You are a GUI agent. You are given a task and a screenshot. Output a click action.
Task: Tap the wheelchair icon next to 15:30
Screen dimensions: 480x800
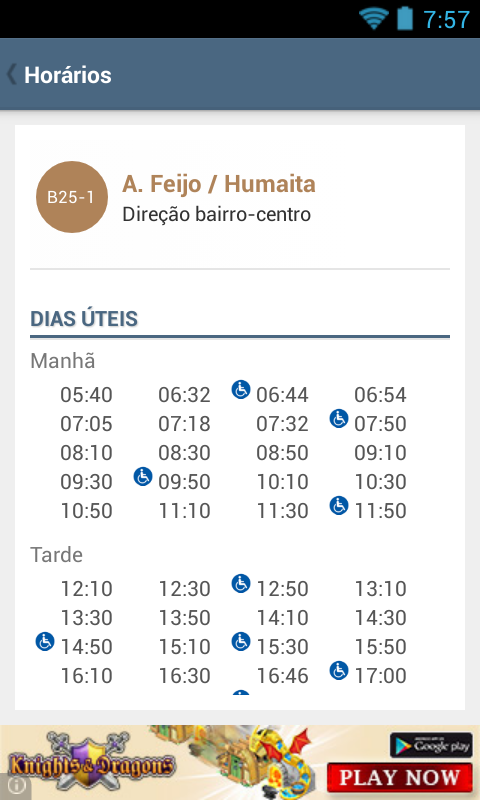[241, 641]
